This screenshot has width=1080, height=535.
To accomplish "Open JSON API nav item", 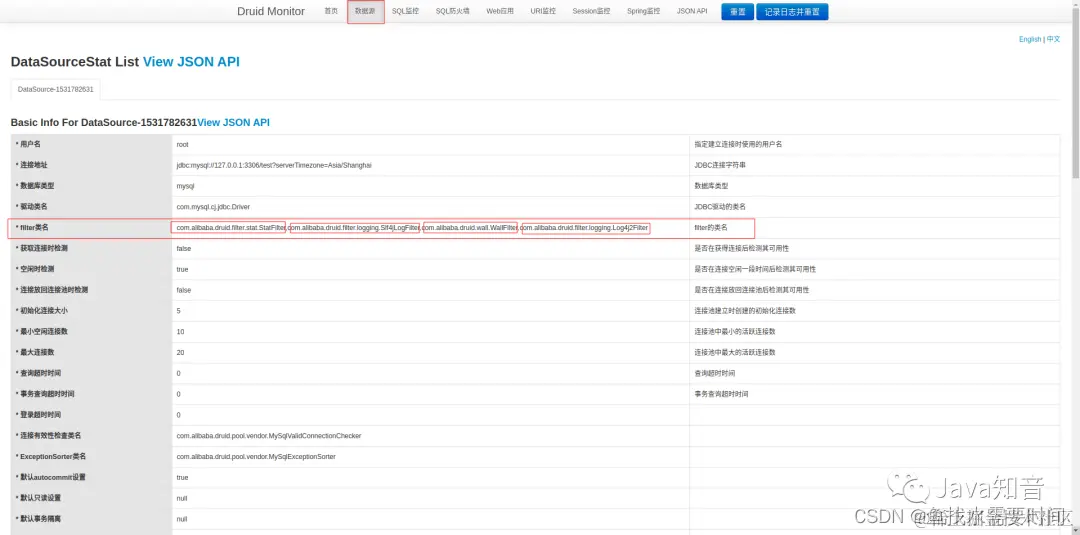I will 692,12.
